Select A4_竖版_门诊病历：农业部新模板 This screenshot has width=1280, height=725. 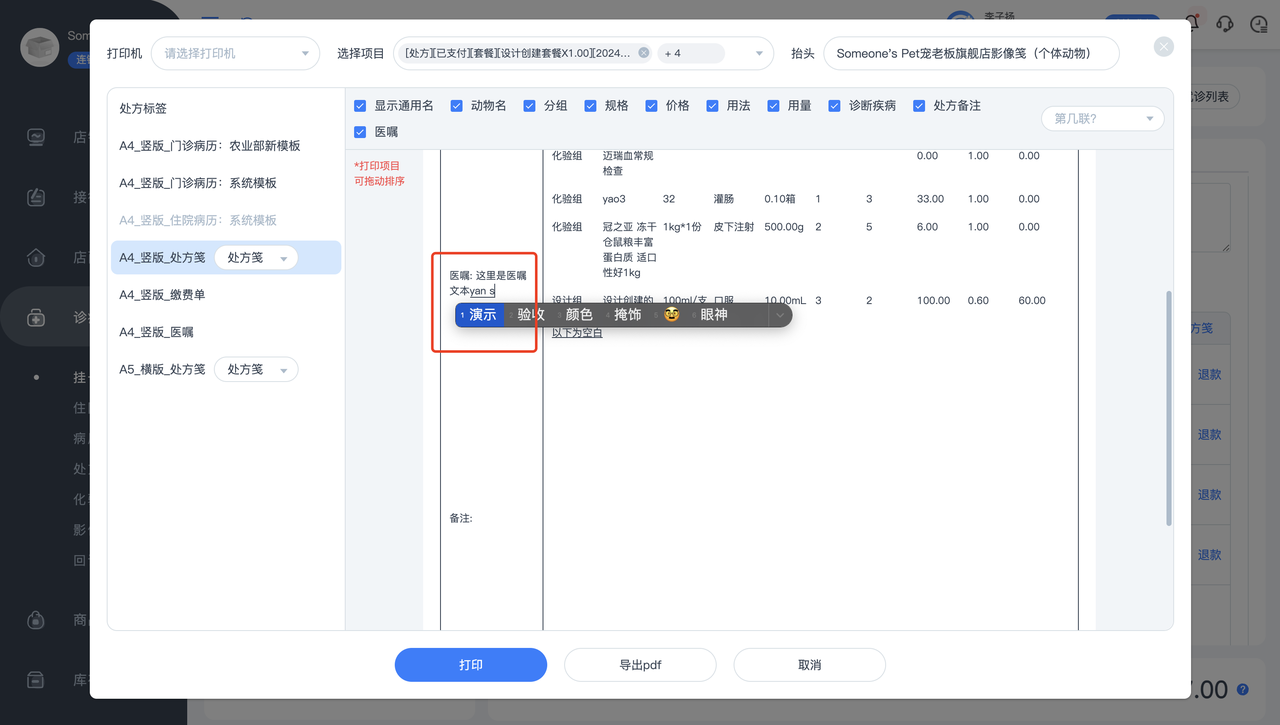[x=210, y=146]
